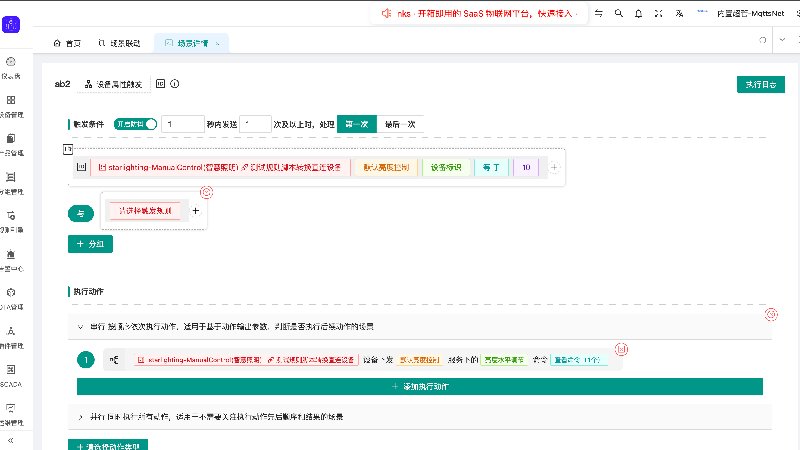Image resolution: width=800 pixels, height=450 pixels.
Task: Open the green device-identifier selector
Action: (446, 167)
